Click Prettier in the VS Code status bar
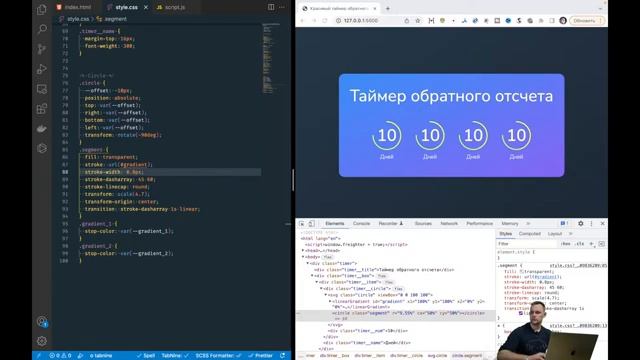 point(260,356)
